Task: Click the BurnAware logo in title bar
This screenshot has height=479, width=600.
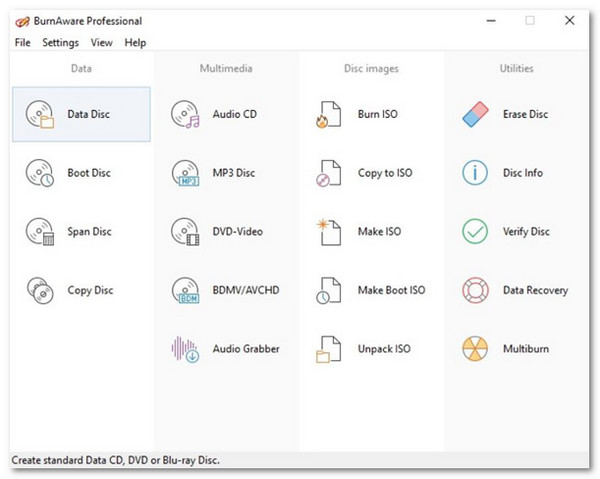Action: 22,21
